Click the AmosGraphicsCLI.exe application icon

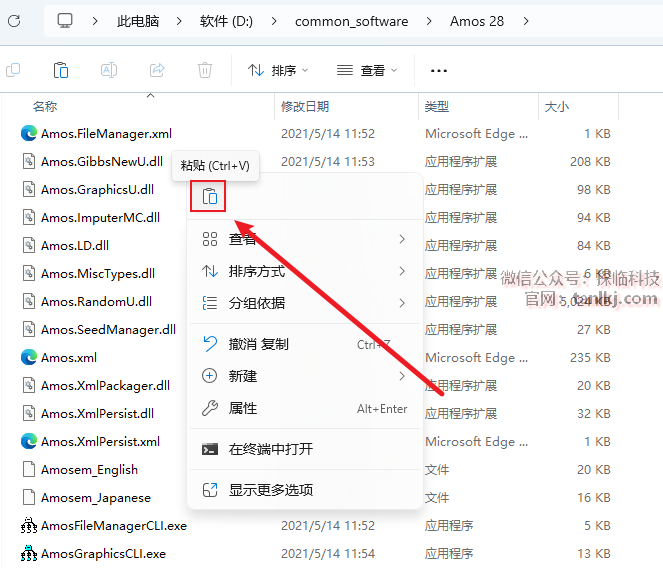(29, 553)
